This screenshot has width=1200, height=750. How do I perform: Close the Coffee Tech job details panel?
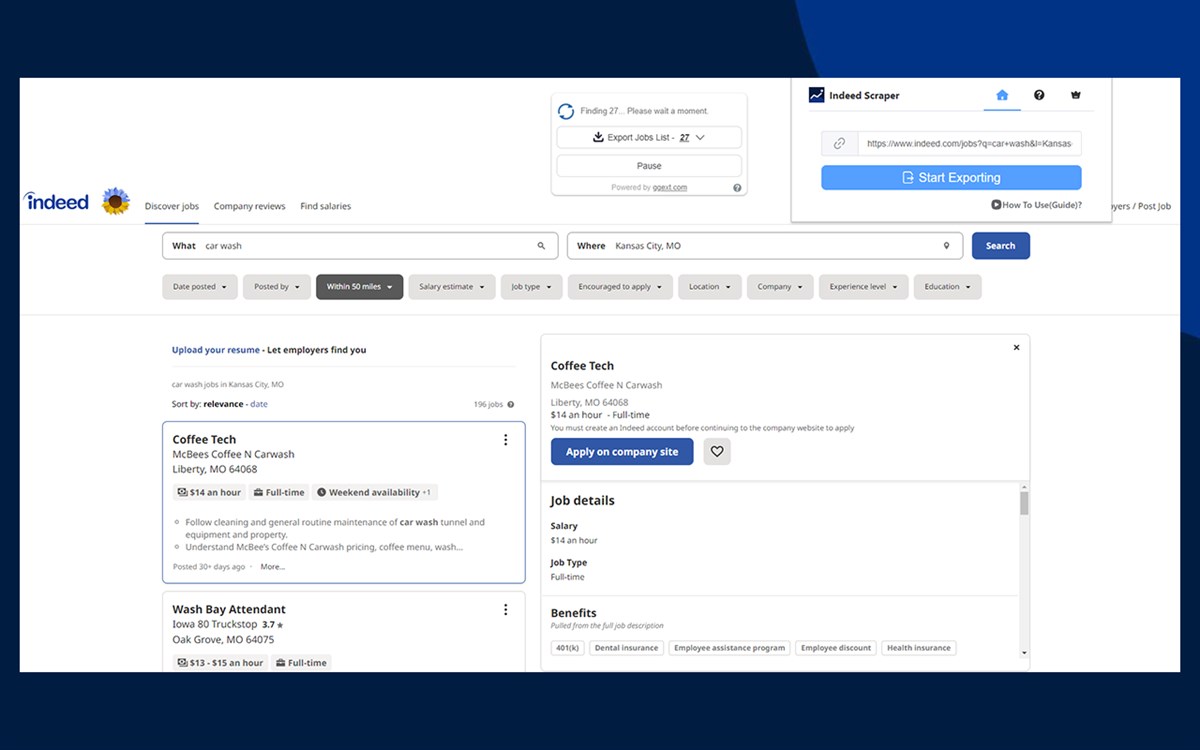(x=1016, y=348)
